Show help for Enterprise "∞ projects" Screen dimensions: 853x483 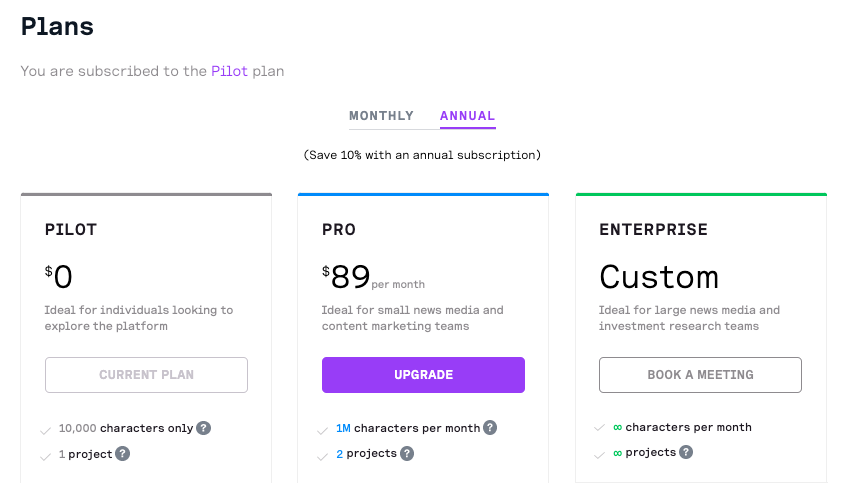pos(687,452)
